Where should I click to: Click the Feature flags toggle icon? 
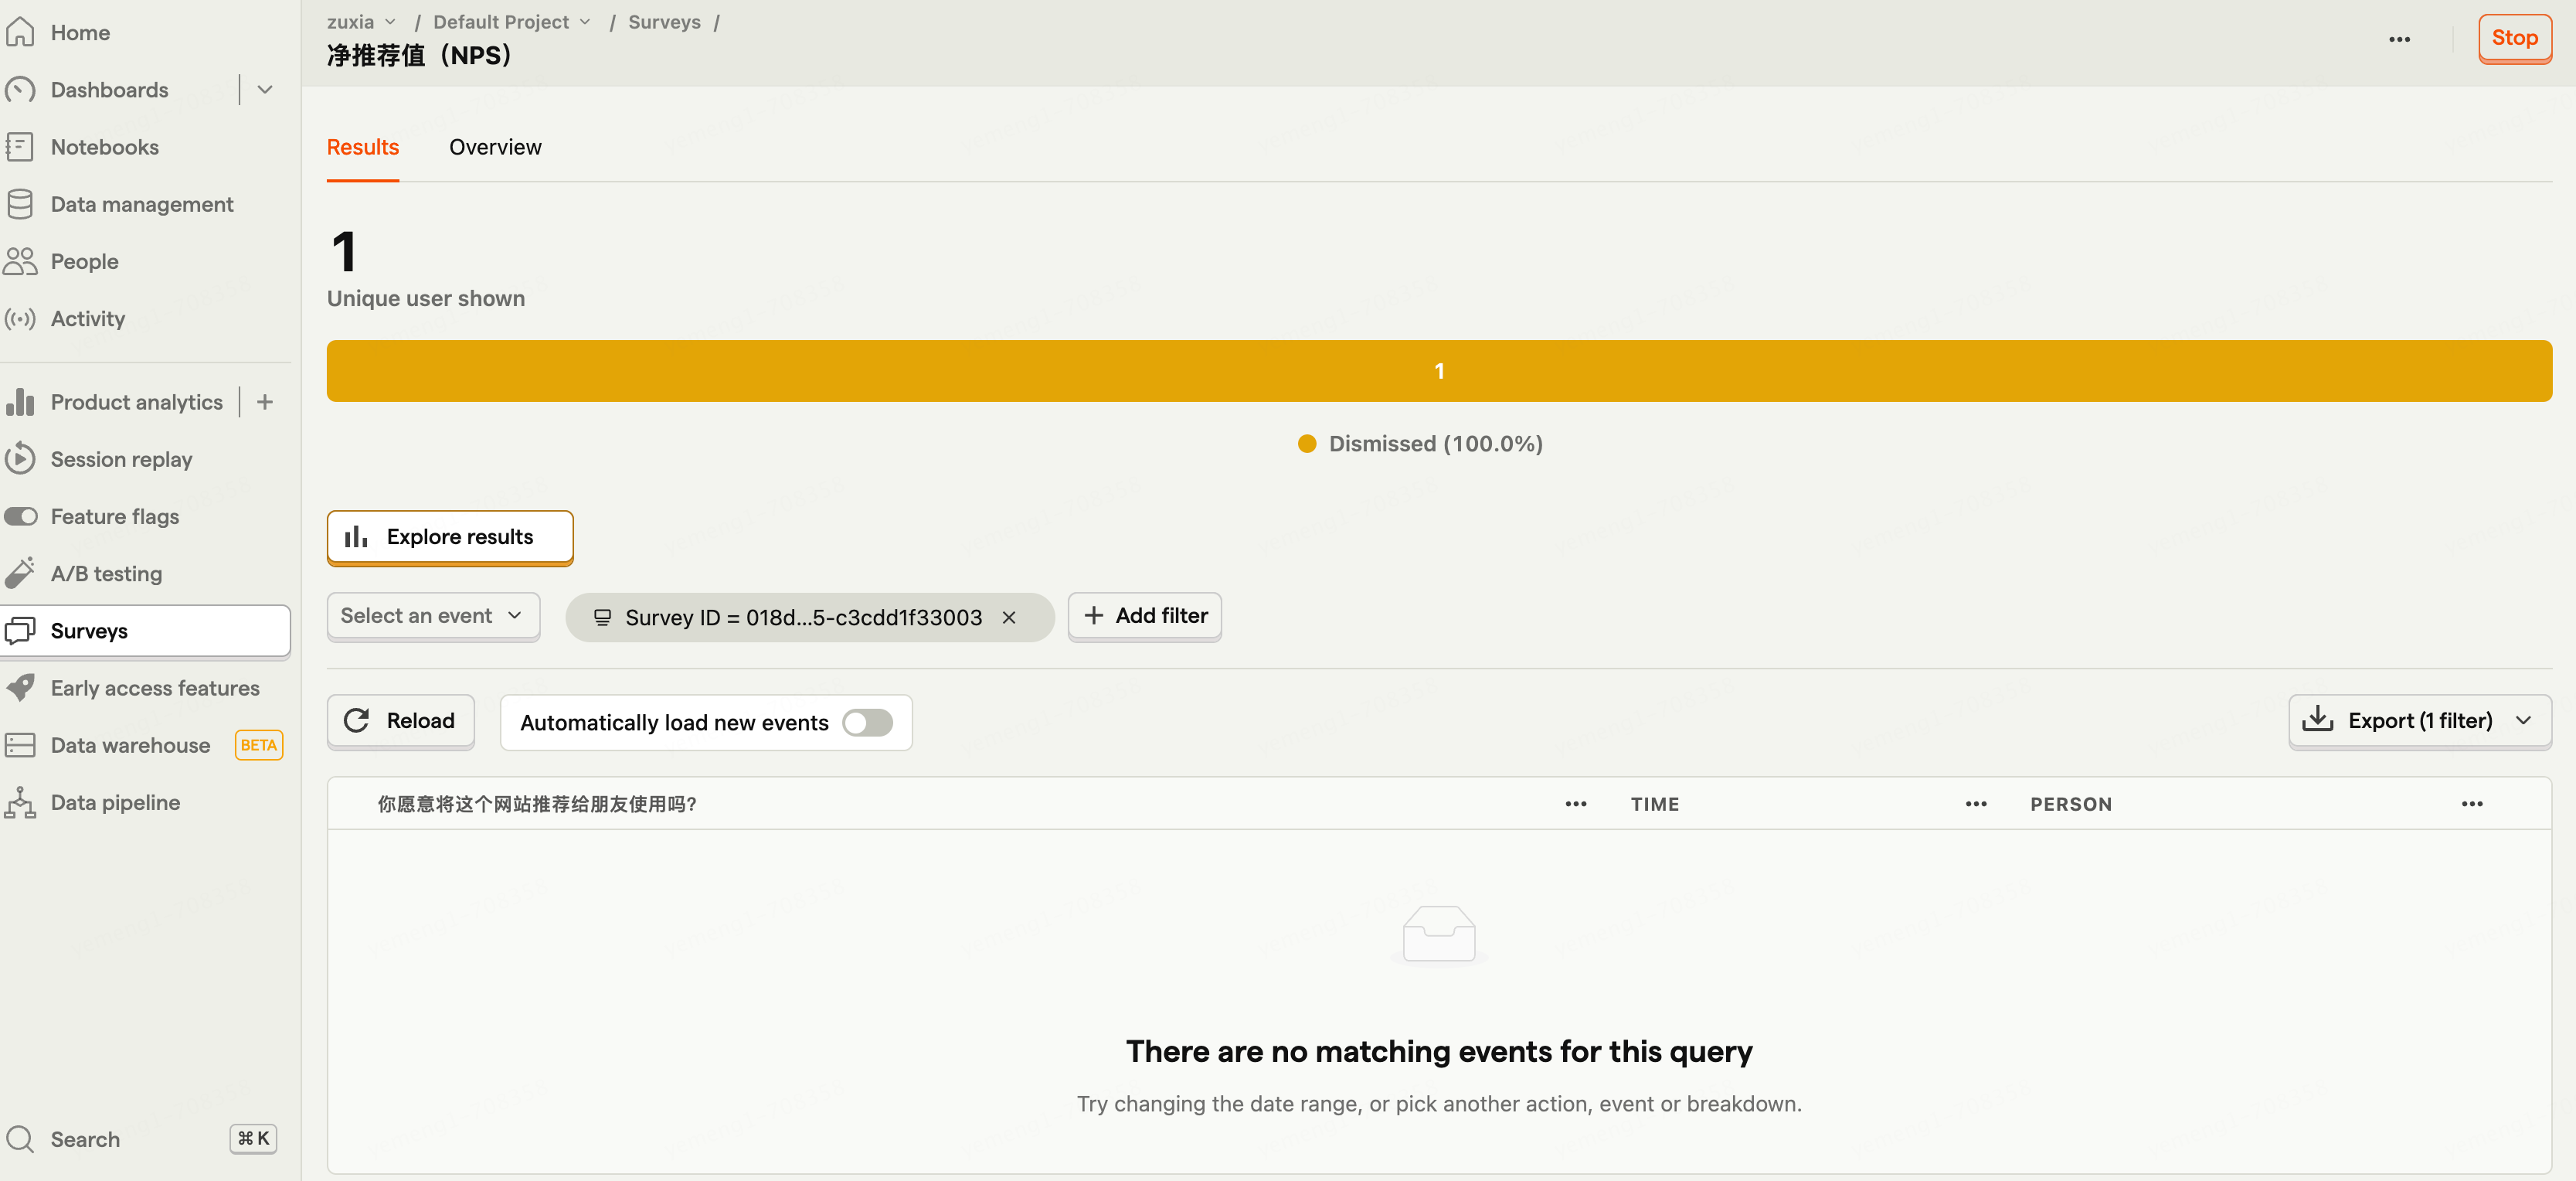(20, 516)
